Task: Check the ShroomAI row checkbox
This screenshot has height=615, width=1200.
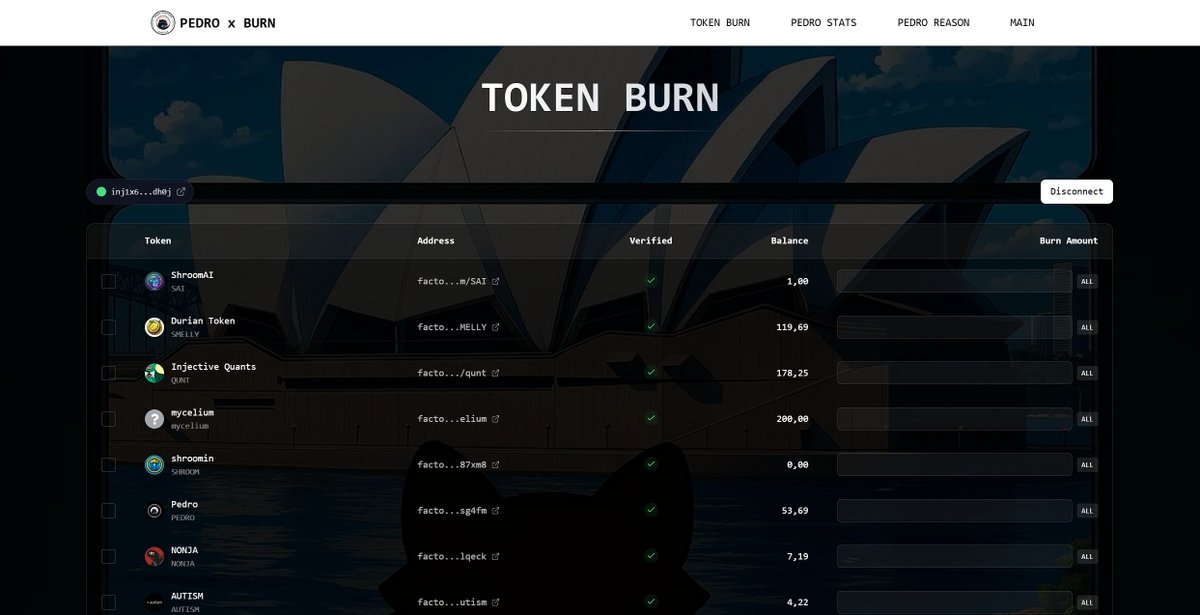Action: [108, 281]
